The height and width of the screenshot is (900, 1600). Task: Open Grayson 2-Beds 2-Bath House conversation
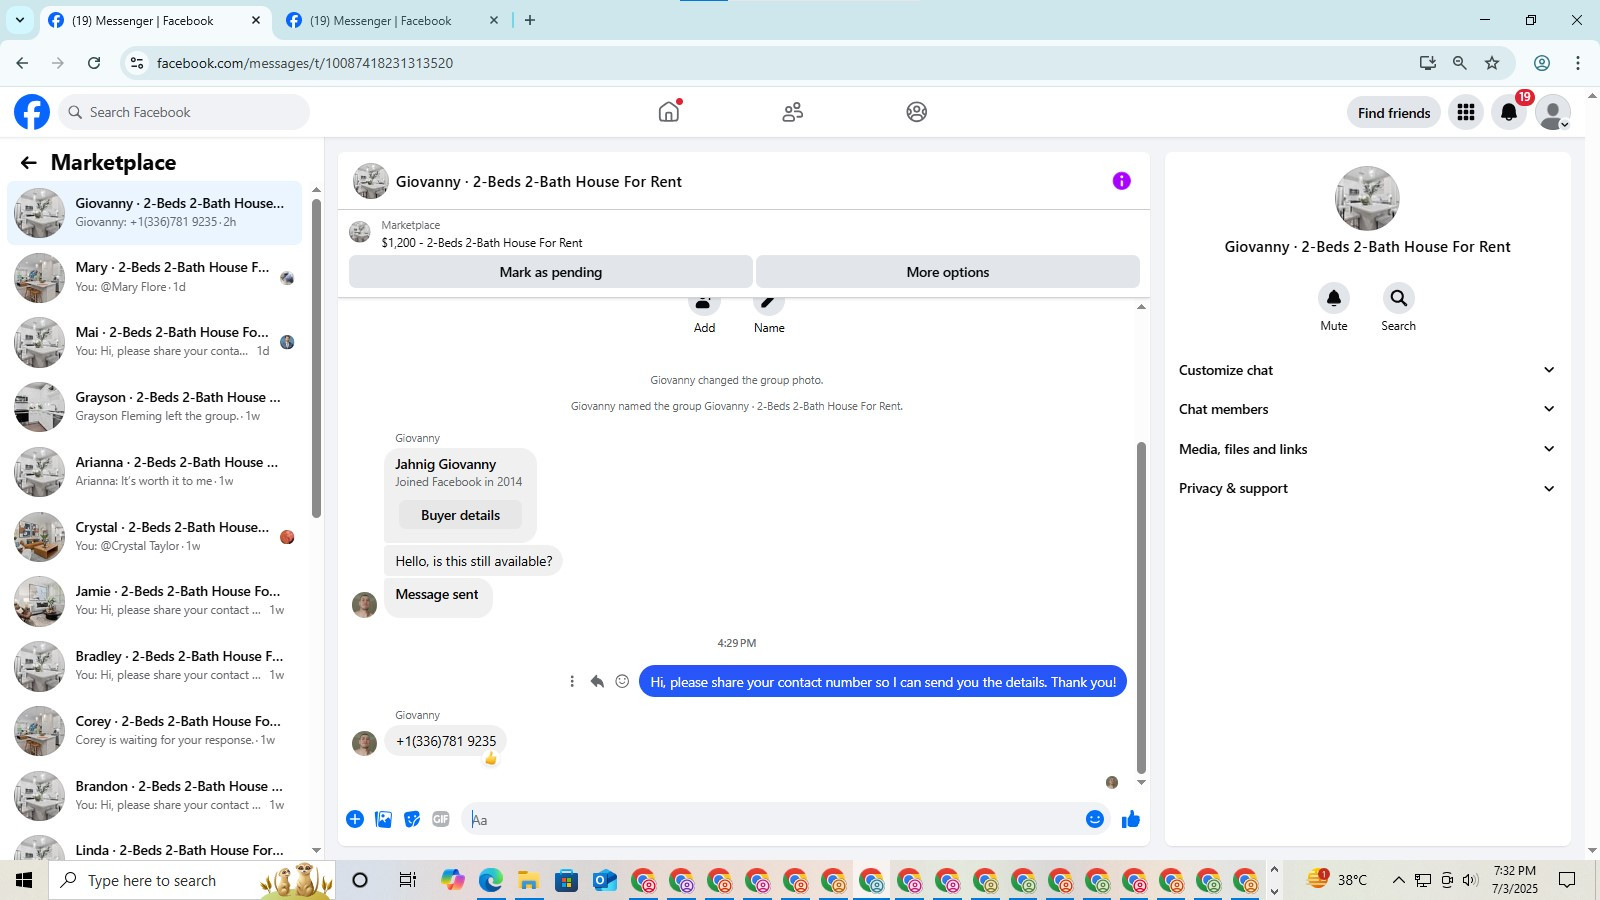155,407
